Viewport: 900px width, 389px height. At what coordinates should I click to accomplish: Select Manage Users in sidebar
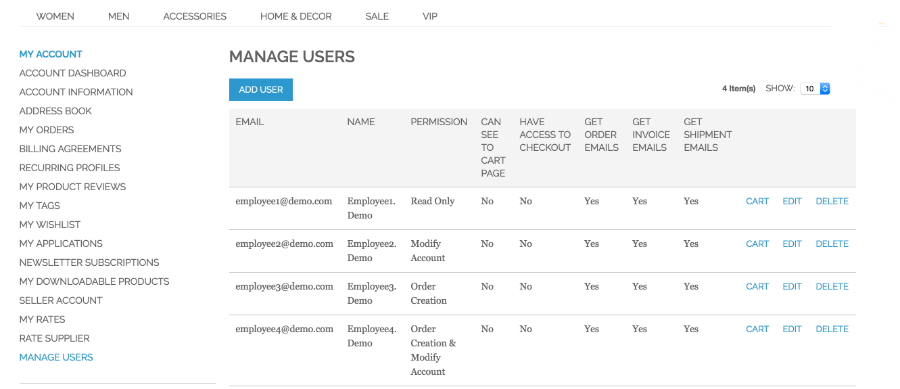pos(56,357)
